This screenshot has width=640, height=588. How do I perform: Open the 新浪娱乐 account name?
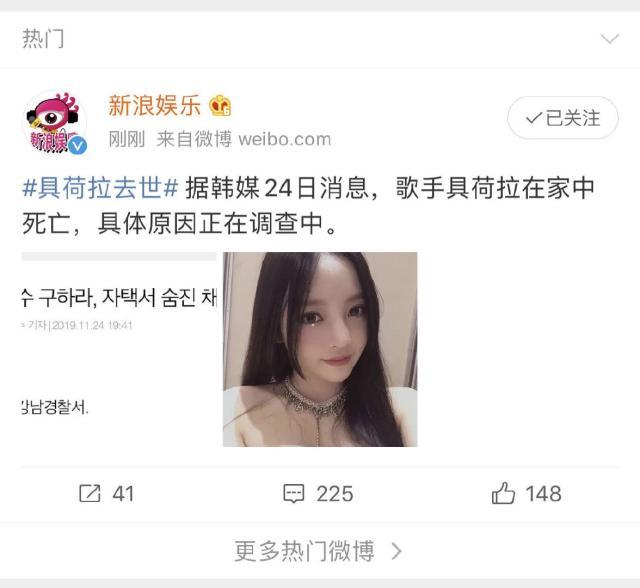tap(155, 105)
